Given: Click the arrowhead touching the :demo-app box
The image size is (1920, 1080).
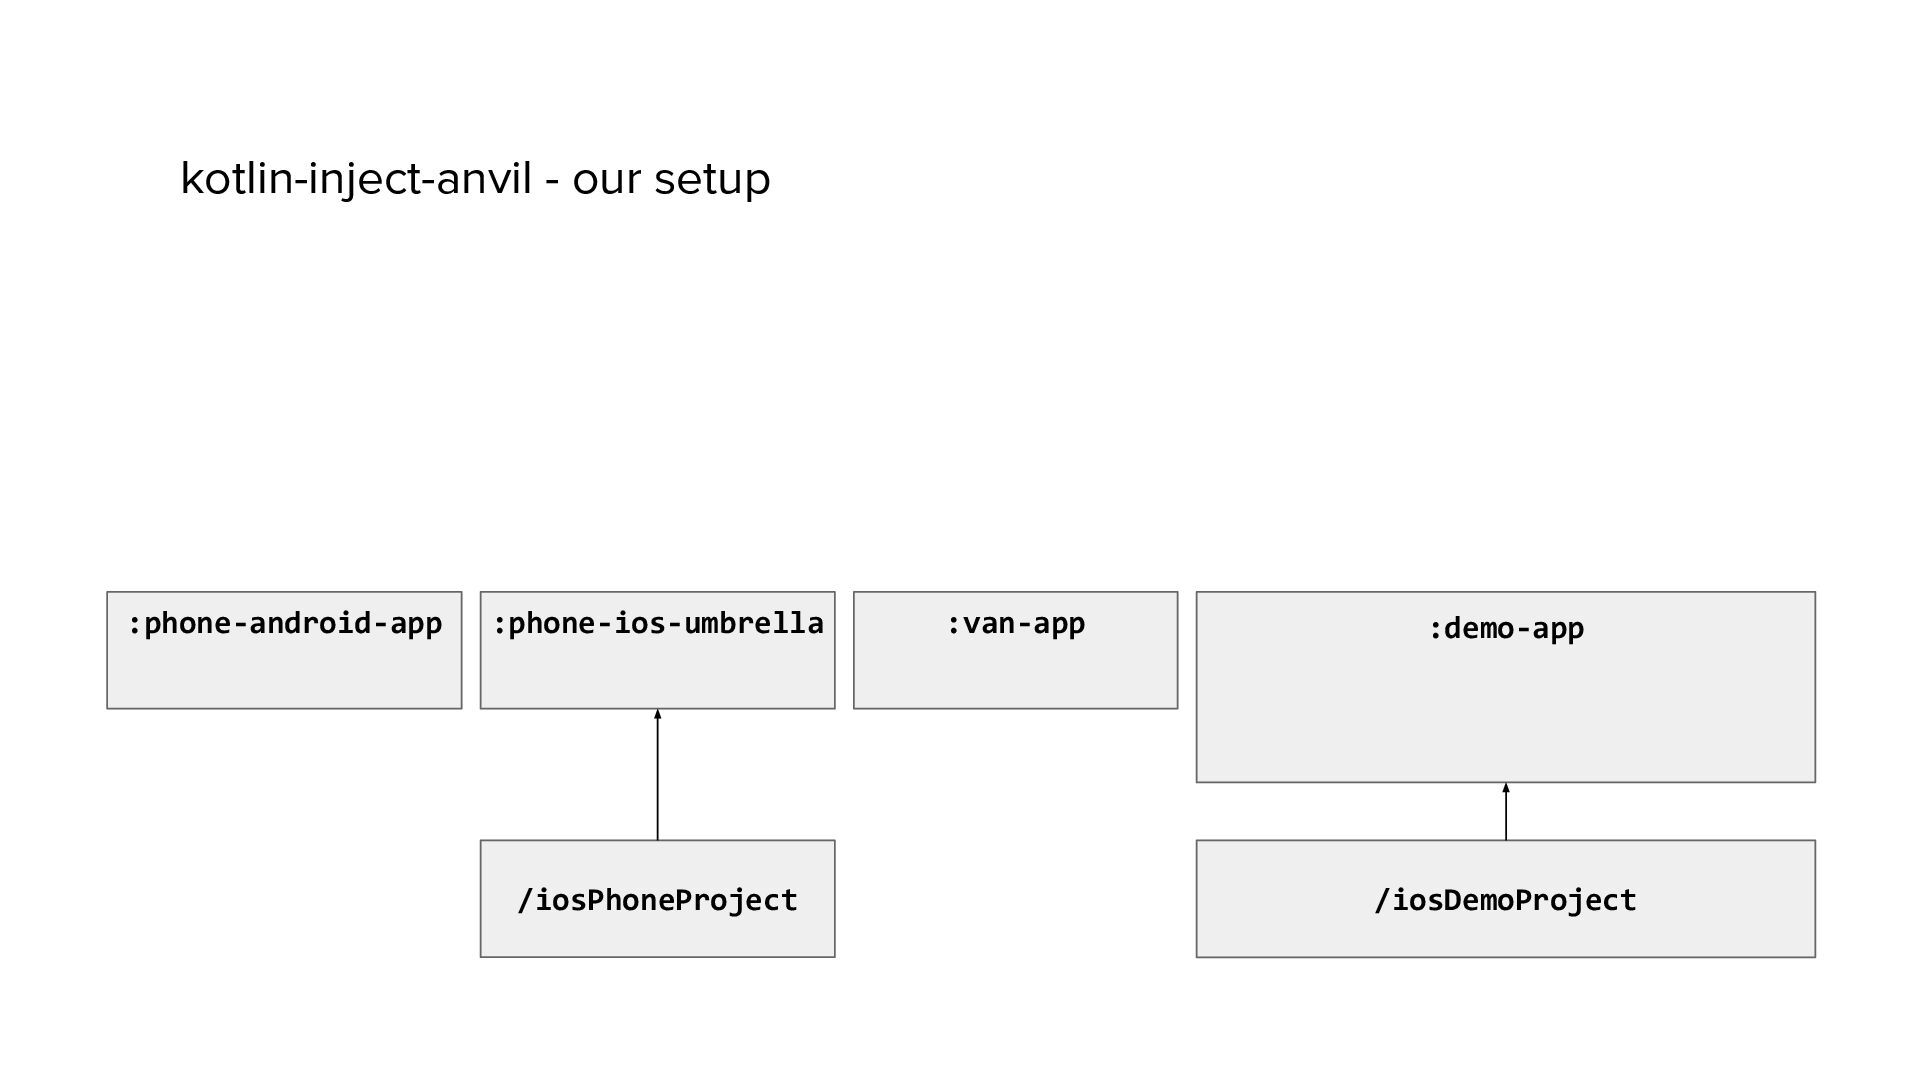Looking at the screenshot, I should (x=1506, y=789).
